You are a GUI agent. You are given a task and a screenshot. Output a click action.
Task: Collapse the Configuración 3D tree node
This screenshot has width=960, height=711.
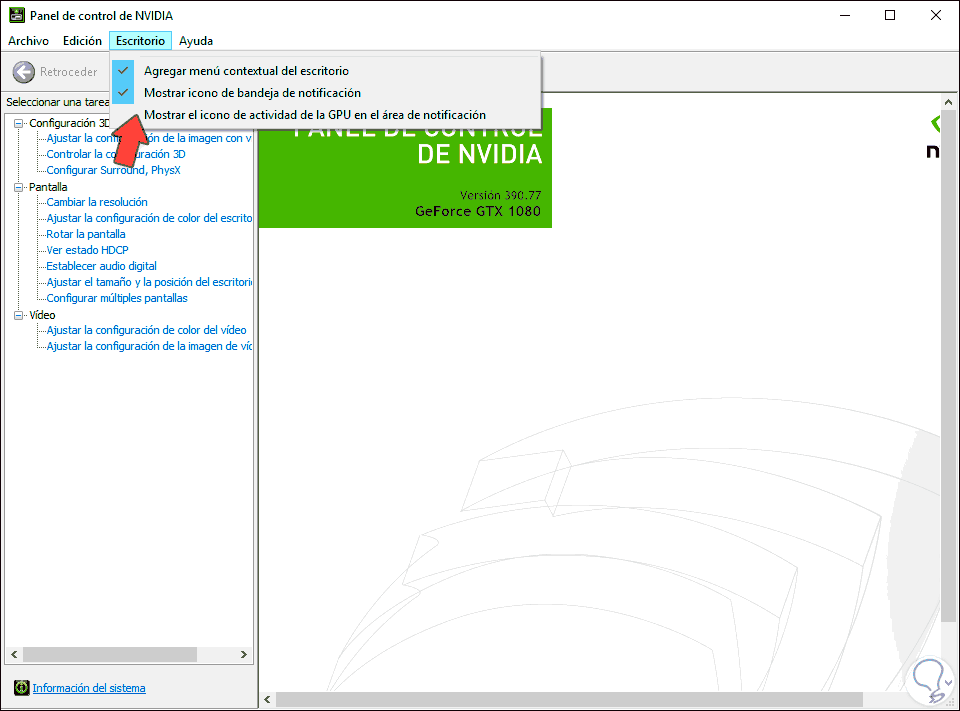tap(18, 123)
